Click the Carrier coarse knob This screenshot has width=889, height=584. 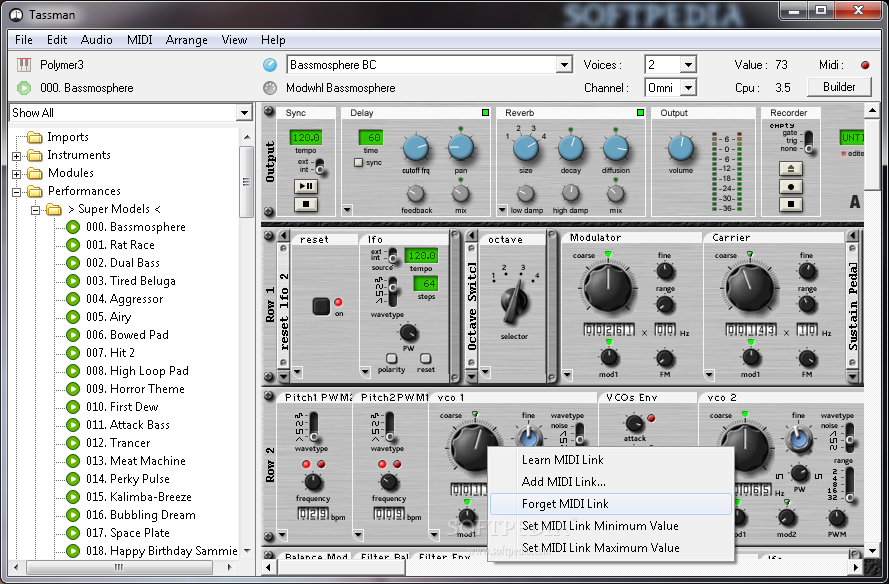[750, 287]
